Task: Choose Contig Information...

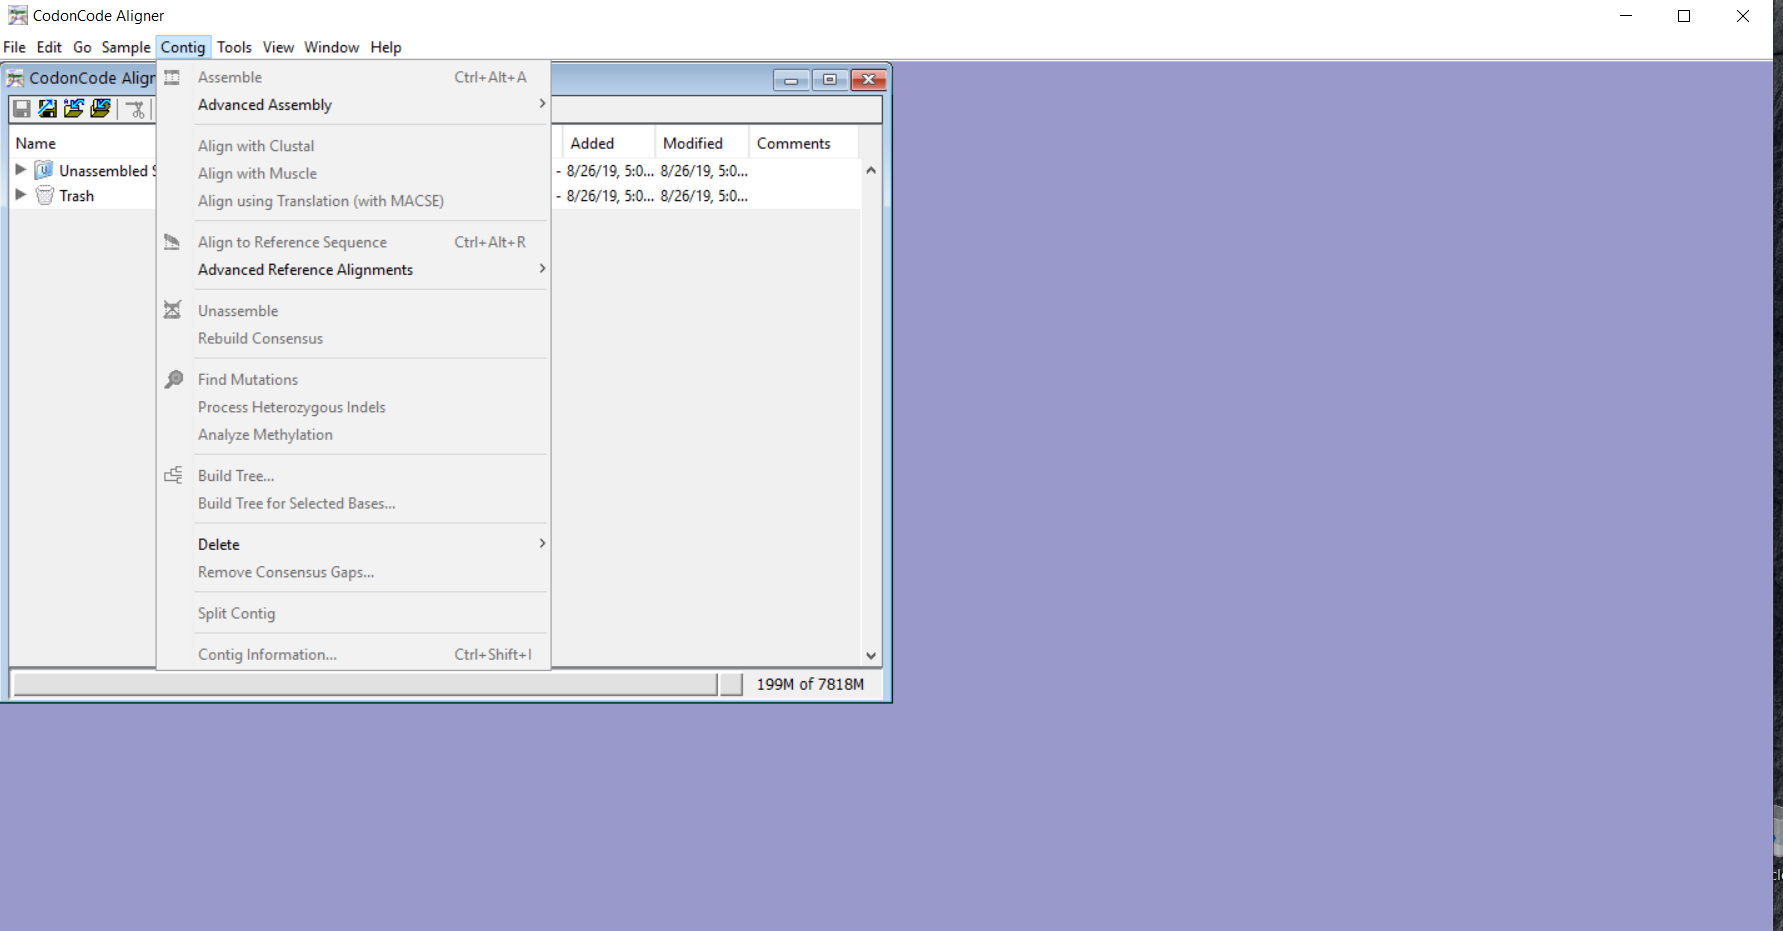Action: pos(354,654)
